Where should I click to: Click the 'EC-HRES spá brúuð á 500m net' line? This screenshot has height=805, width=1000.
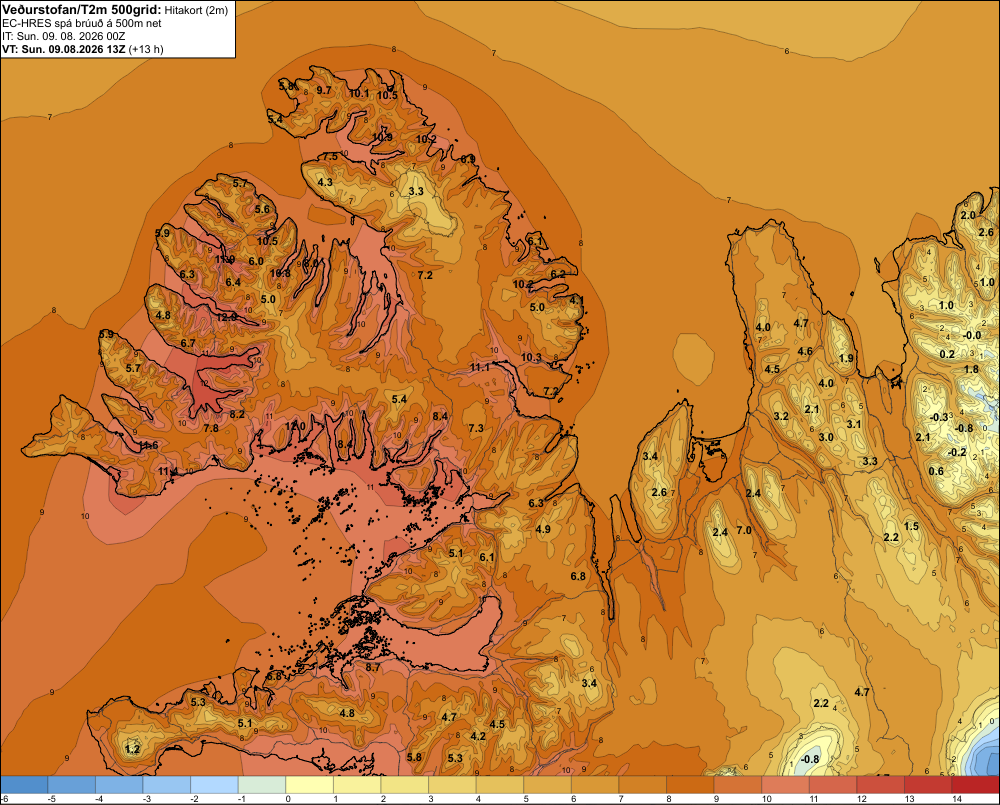coord(82,23)
